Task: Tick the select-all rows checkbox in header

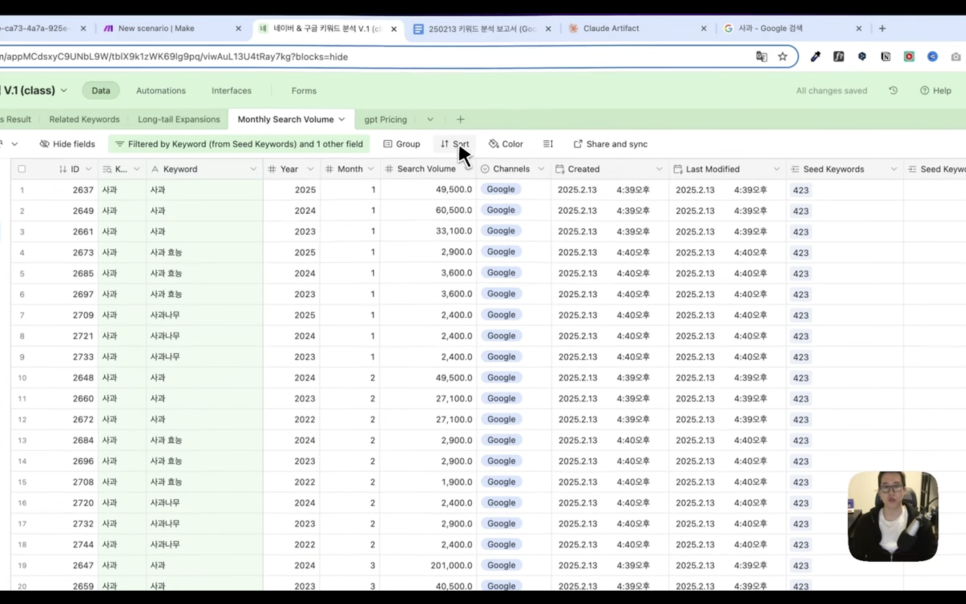Action: pyautogui.click(x=21, y=169)
